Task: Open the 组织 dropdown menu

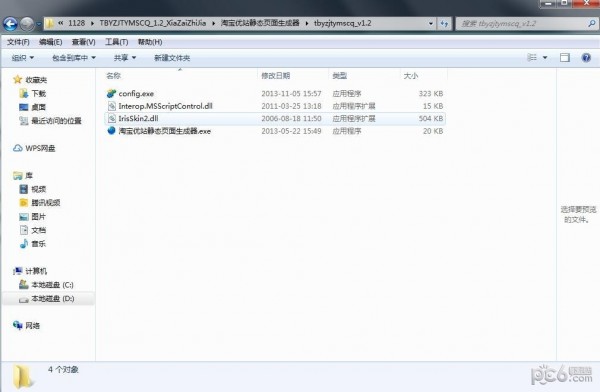Action: tap(23, 58)
